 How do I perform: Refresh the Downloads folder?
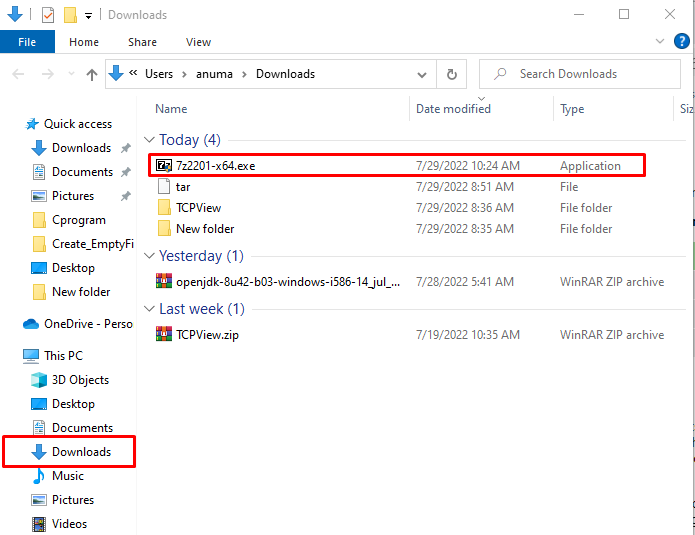(452, 74)
